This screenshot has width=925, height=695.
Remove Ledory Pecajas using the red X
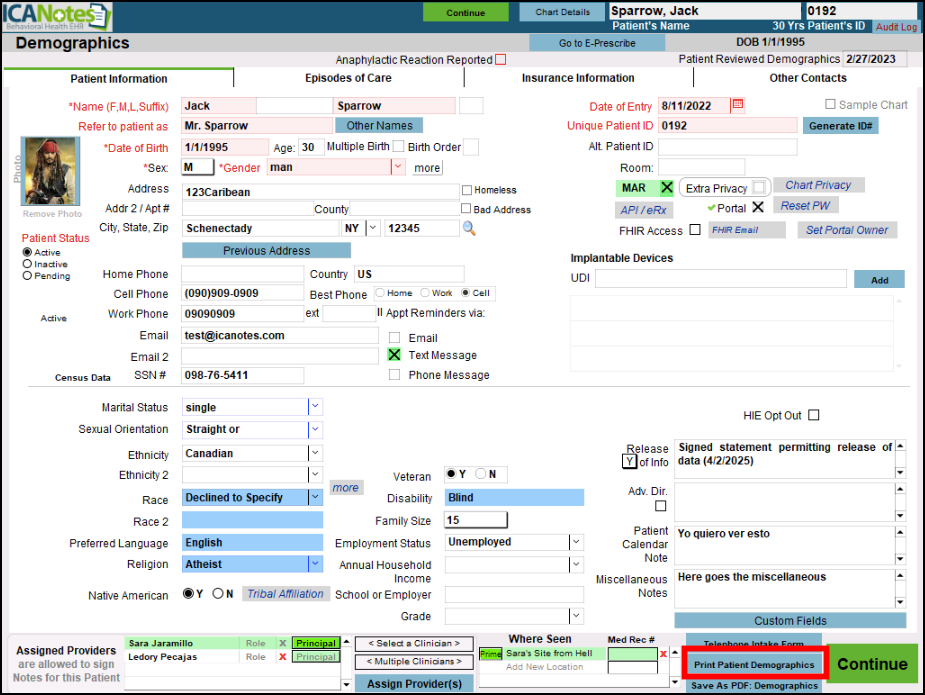[x=282, y=657]
